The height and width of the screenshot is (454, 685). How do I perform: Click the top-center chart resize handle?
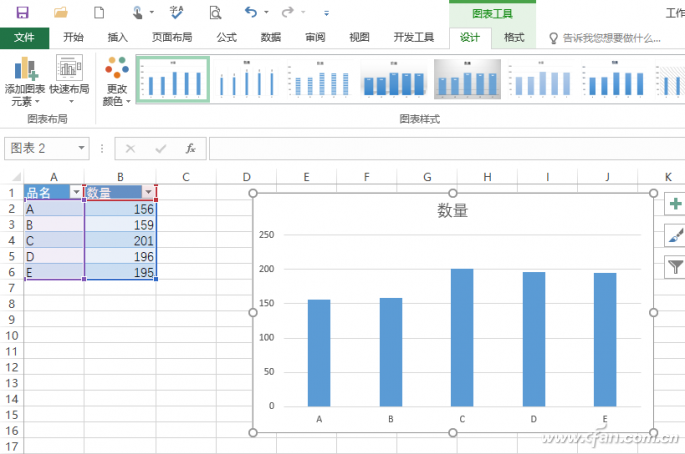point(453,193)
